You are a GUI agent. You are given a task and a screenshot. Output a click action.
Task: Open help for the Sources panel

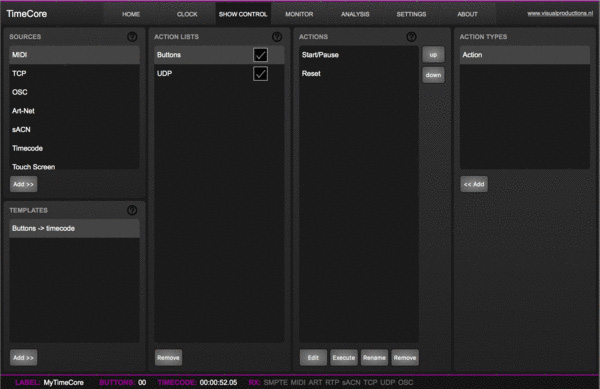132,37
